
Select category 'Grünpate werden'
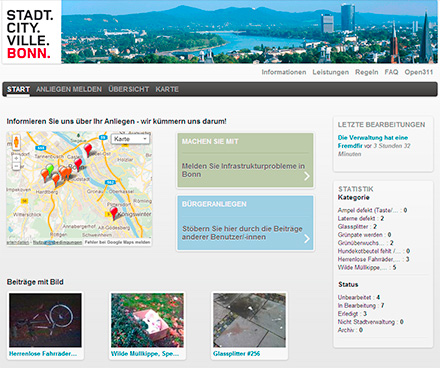tap(360, 235)
